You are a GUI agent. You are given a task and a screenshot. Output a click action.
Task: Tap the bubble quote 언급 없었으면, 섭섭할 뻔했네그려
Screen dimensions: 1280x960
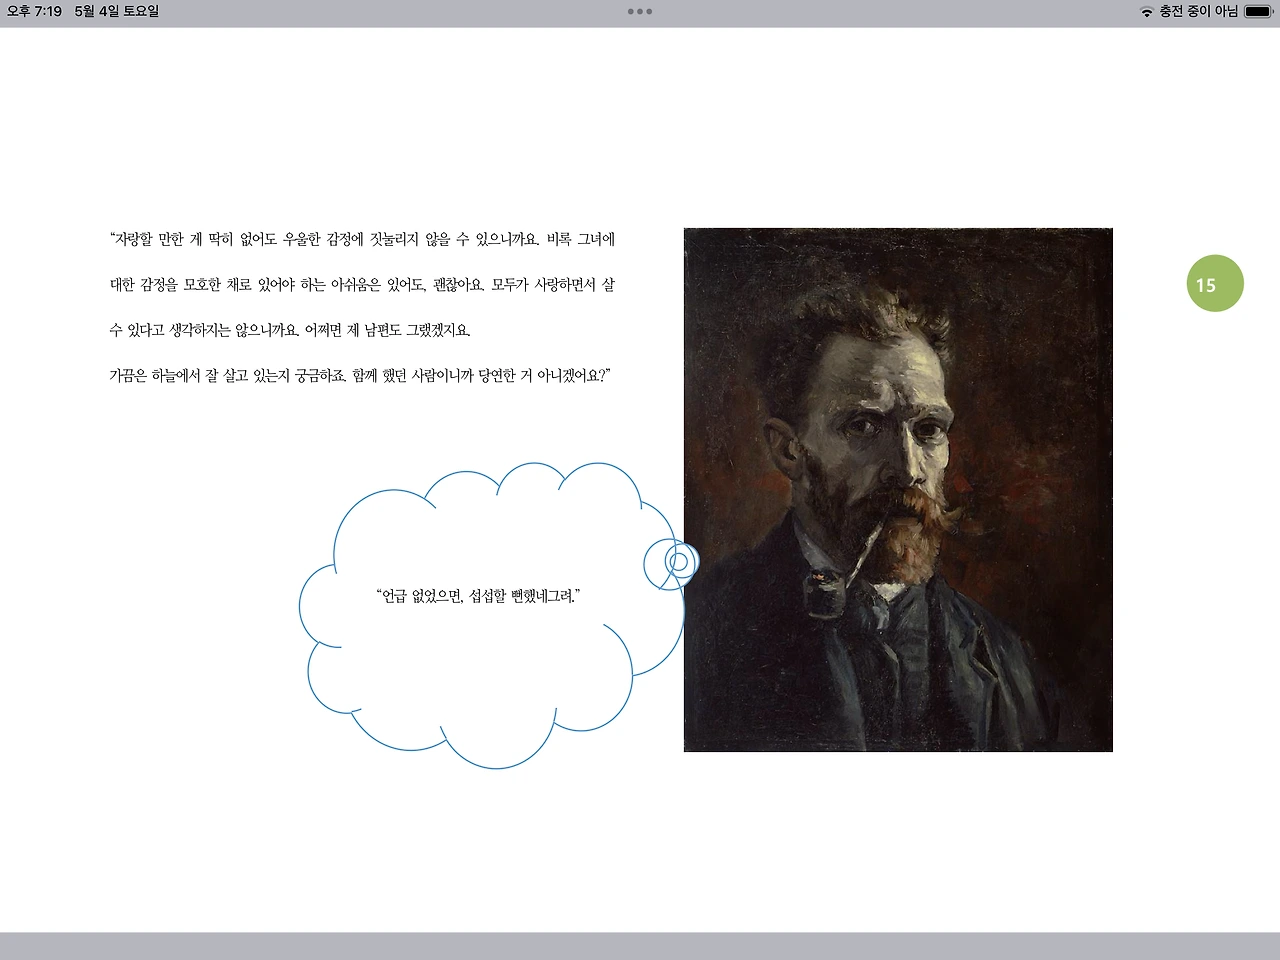coord(478,596)
